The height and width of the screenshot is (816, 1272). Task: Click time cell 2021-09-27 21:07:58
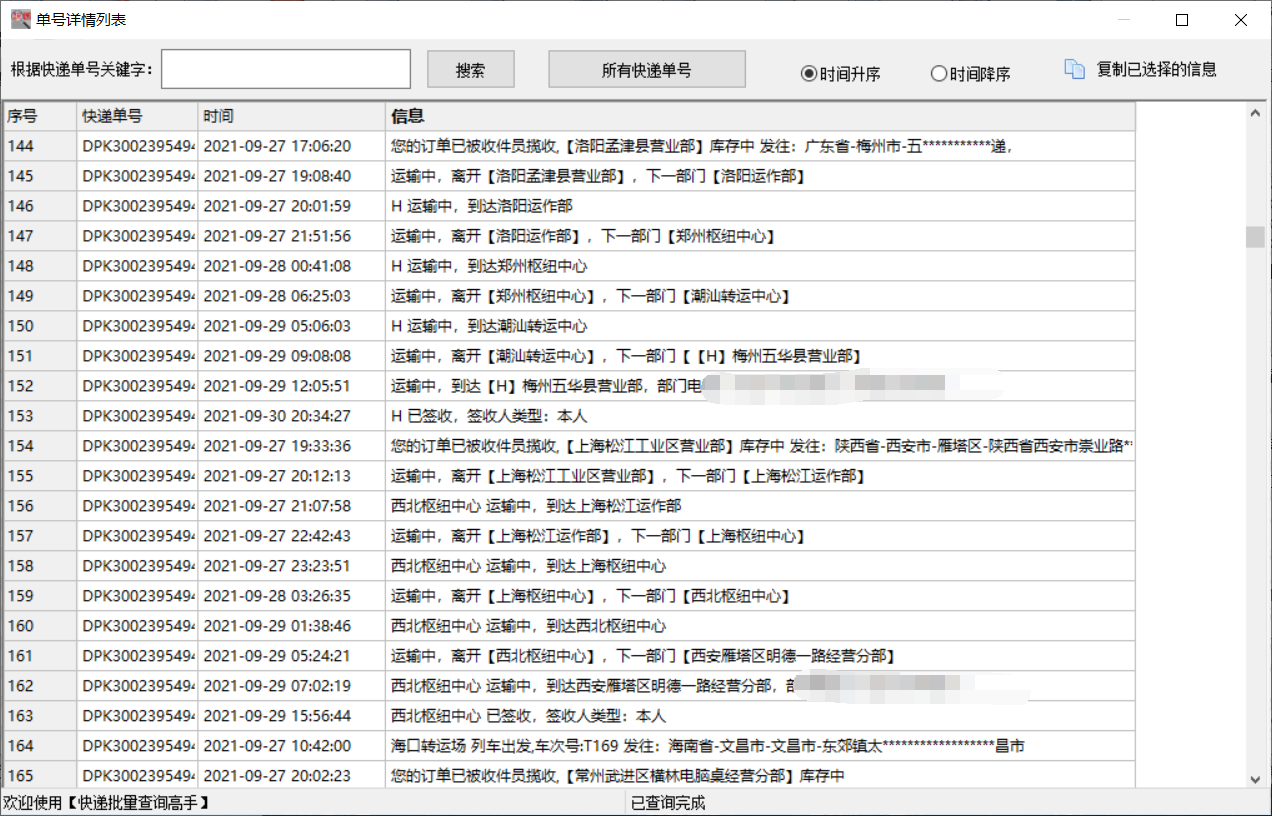pos(292,506)
